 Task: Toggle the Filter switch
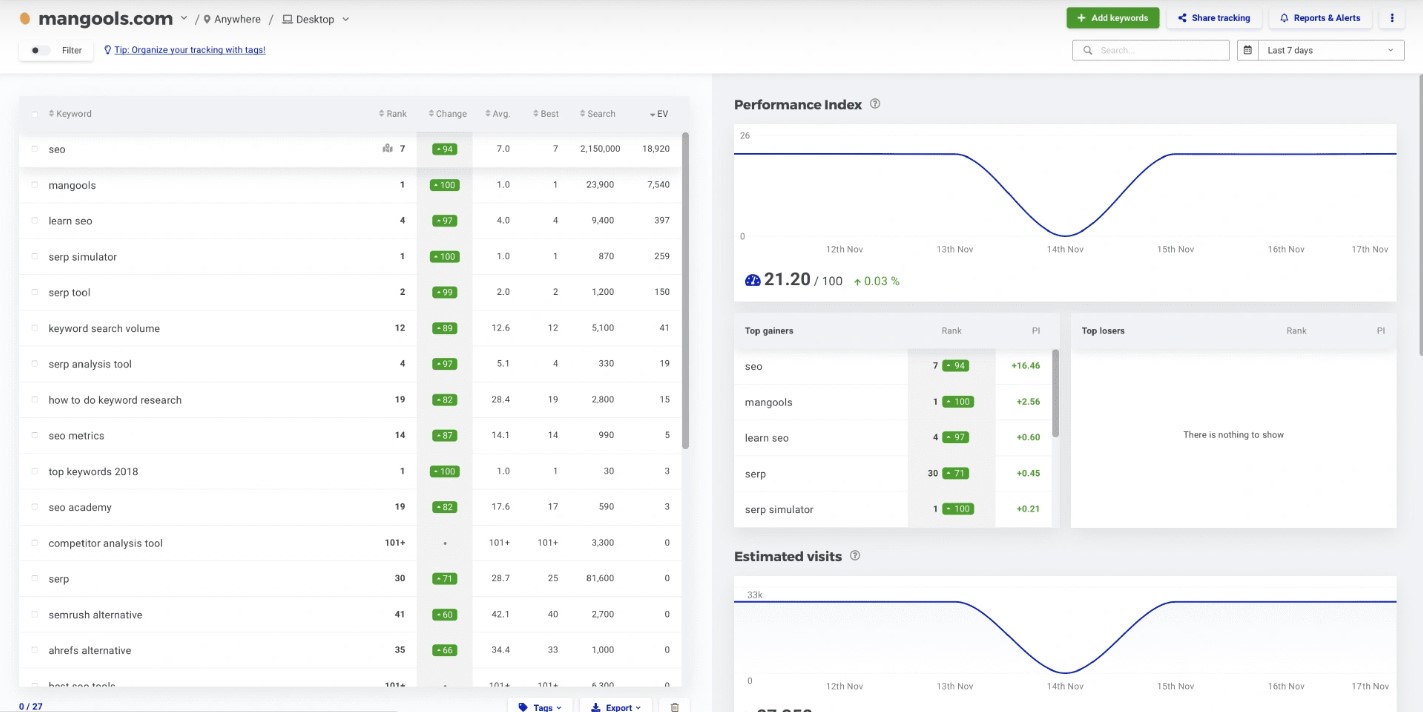tap(40, 50)
